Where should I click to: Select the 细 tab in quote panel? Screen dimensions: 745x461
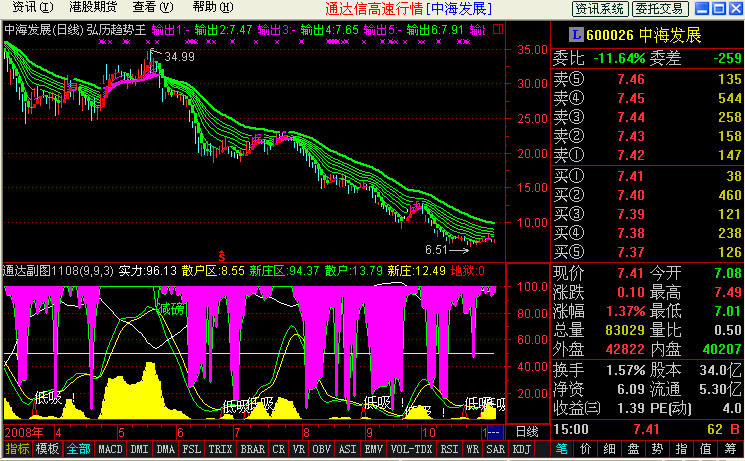coord(610,449)
